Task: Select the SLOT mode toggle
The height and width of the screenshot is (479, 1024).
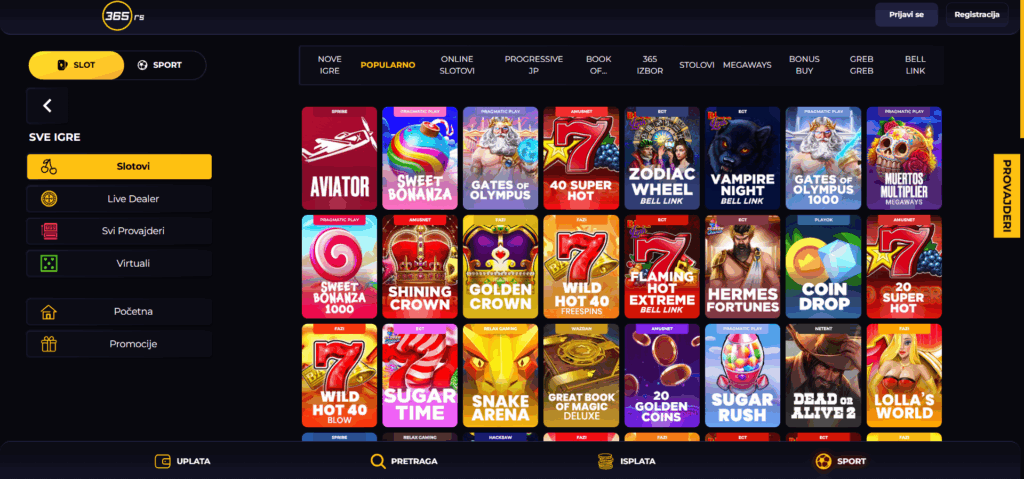Action: (76, 65)
